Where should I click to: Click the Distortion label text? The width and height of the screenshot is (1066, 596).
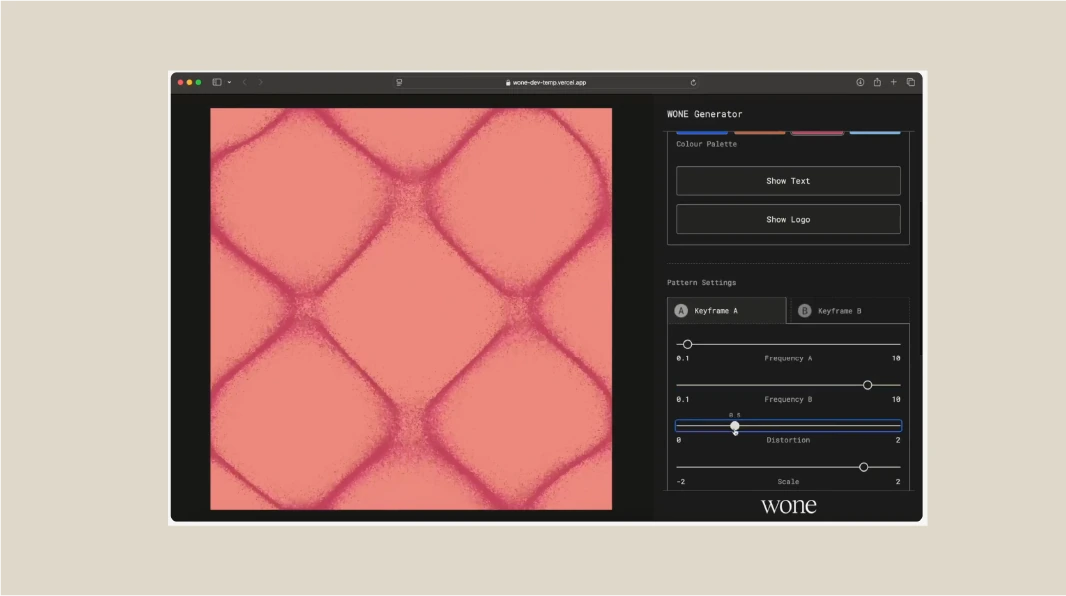[788, 440]
